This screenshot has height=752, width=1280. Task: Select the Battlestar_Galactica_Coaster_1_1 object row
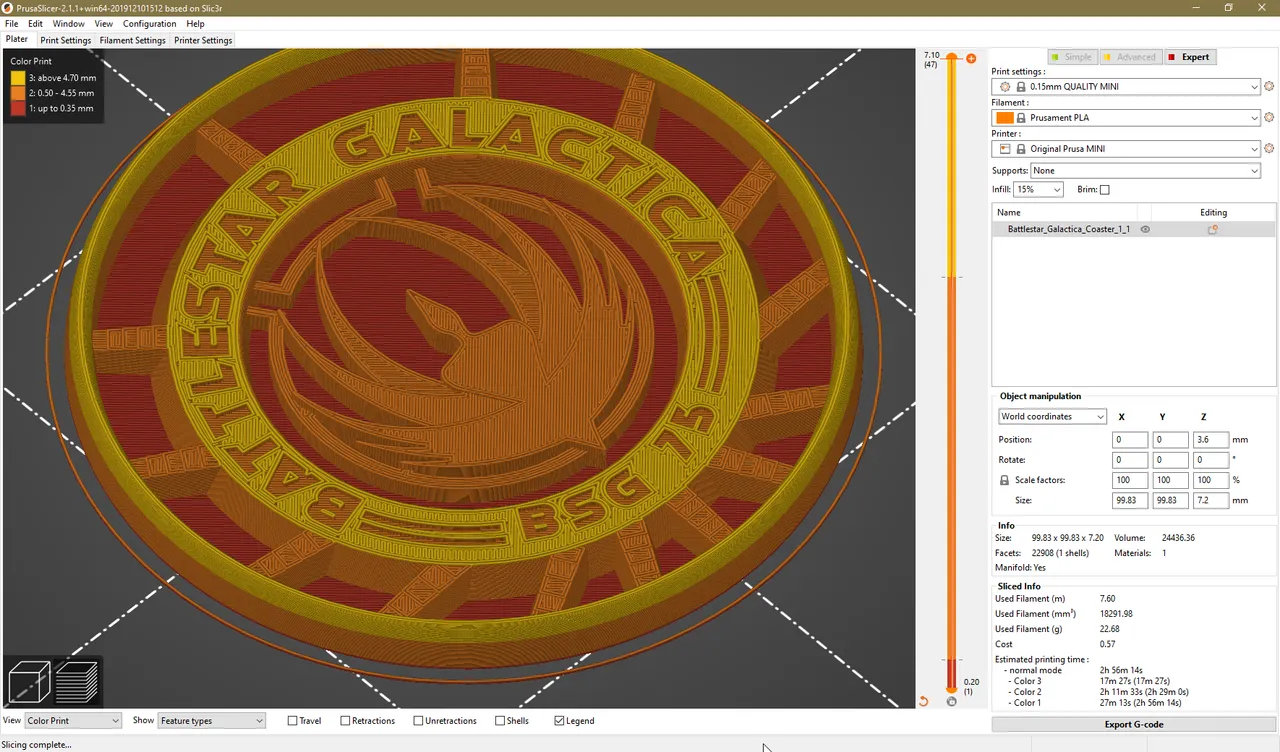[1134, 229]
